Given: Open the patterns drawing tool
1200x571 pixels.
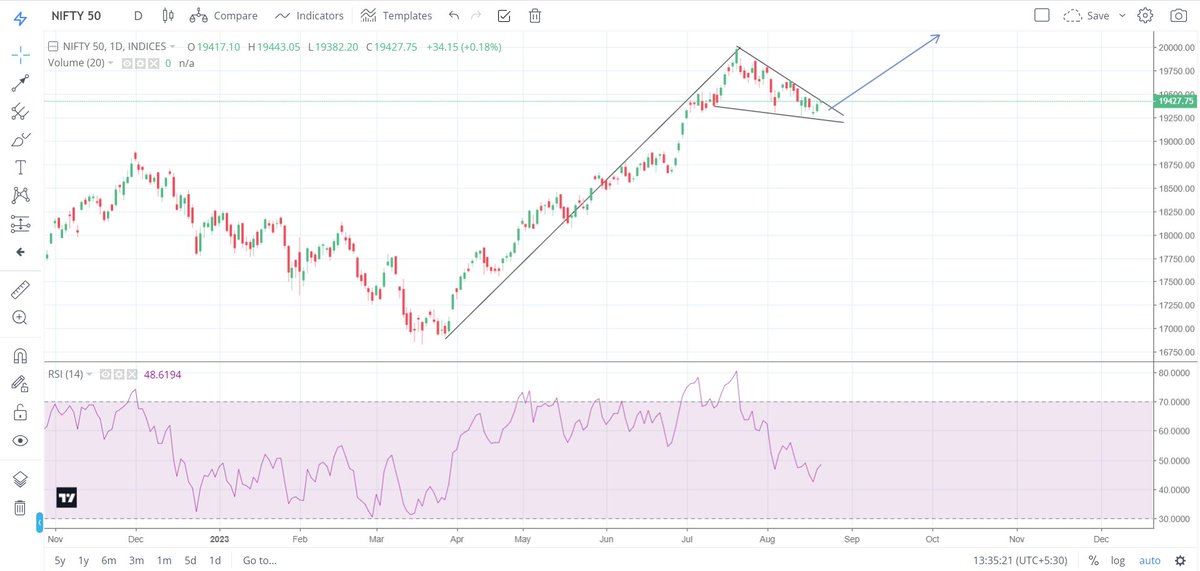Looking at the screenshot, I should point(19,195).
